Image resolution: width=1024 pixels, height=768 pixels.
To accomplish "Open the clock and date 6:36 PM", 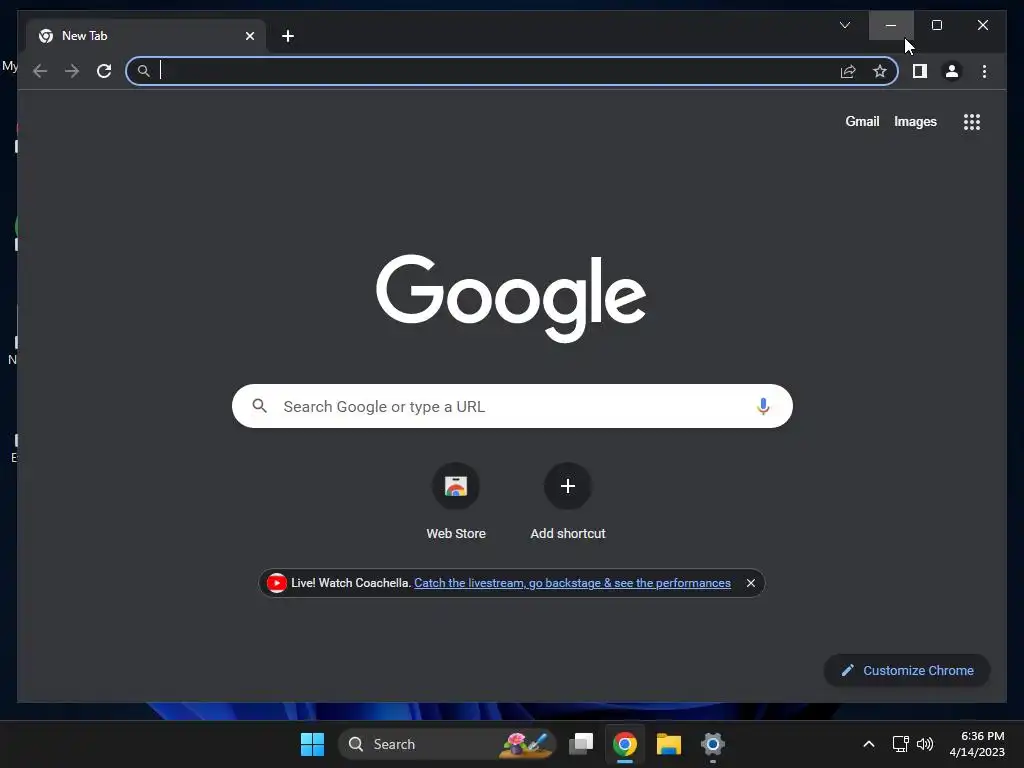I will (x=977, y=744).
